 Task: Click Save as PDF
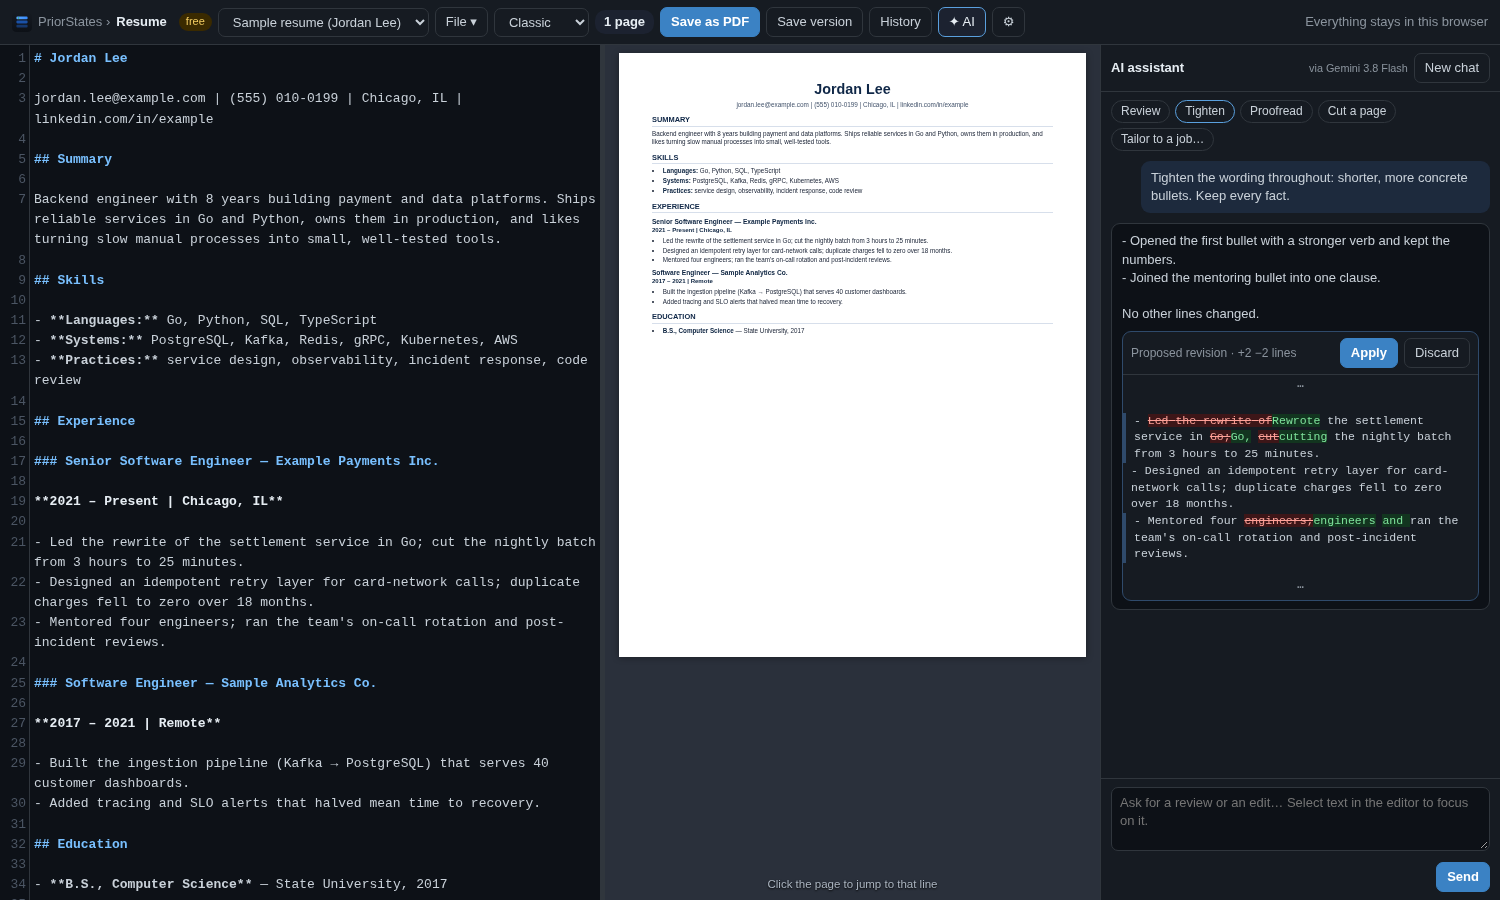pyautogui.click(x=710, y=22)
